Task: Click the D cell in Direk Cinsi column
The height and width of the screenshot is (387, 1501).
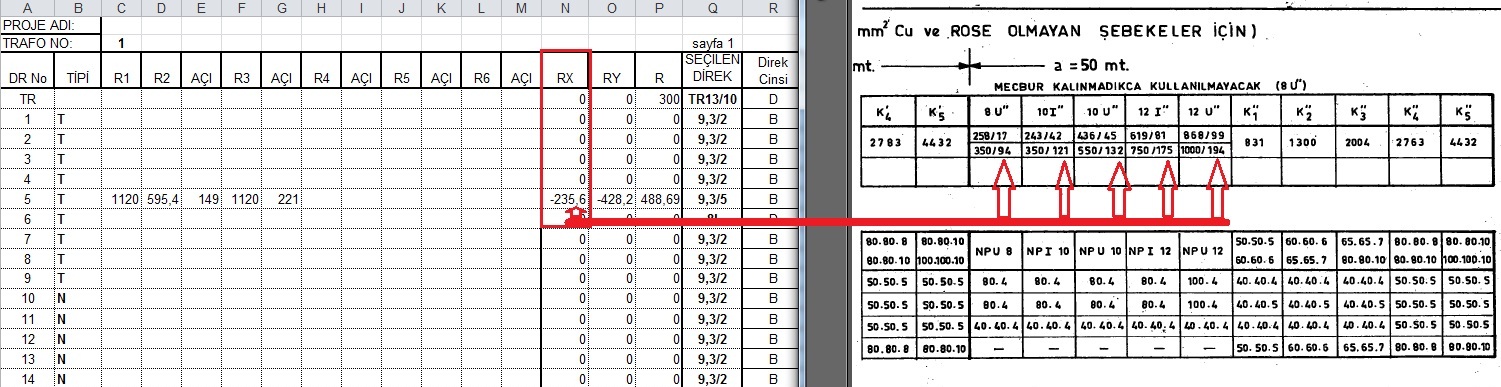Action: click(772, 100)
